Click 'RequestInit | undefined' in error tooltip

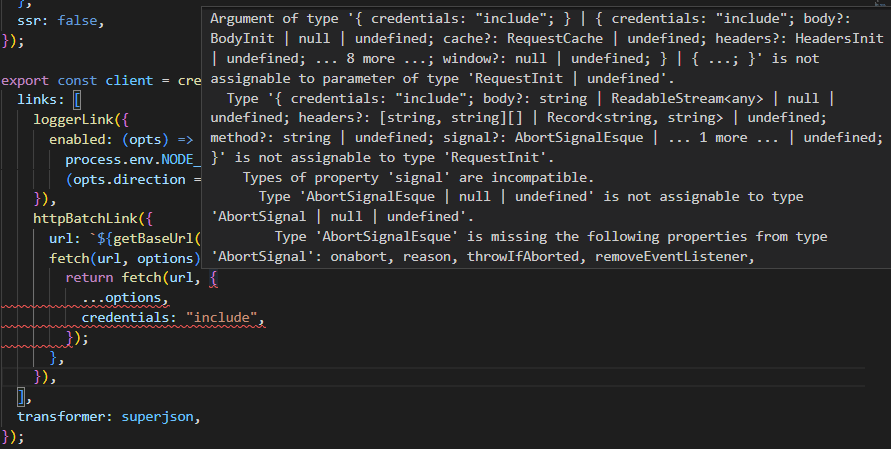click(569, 78)
